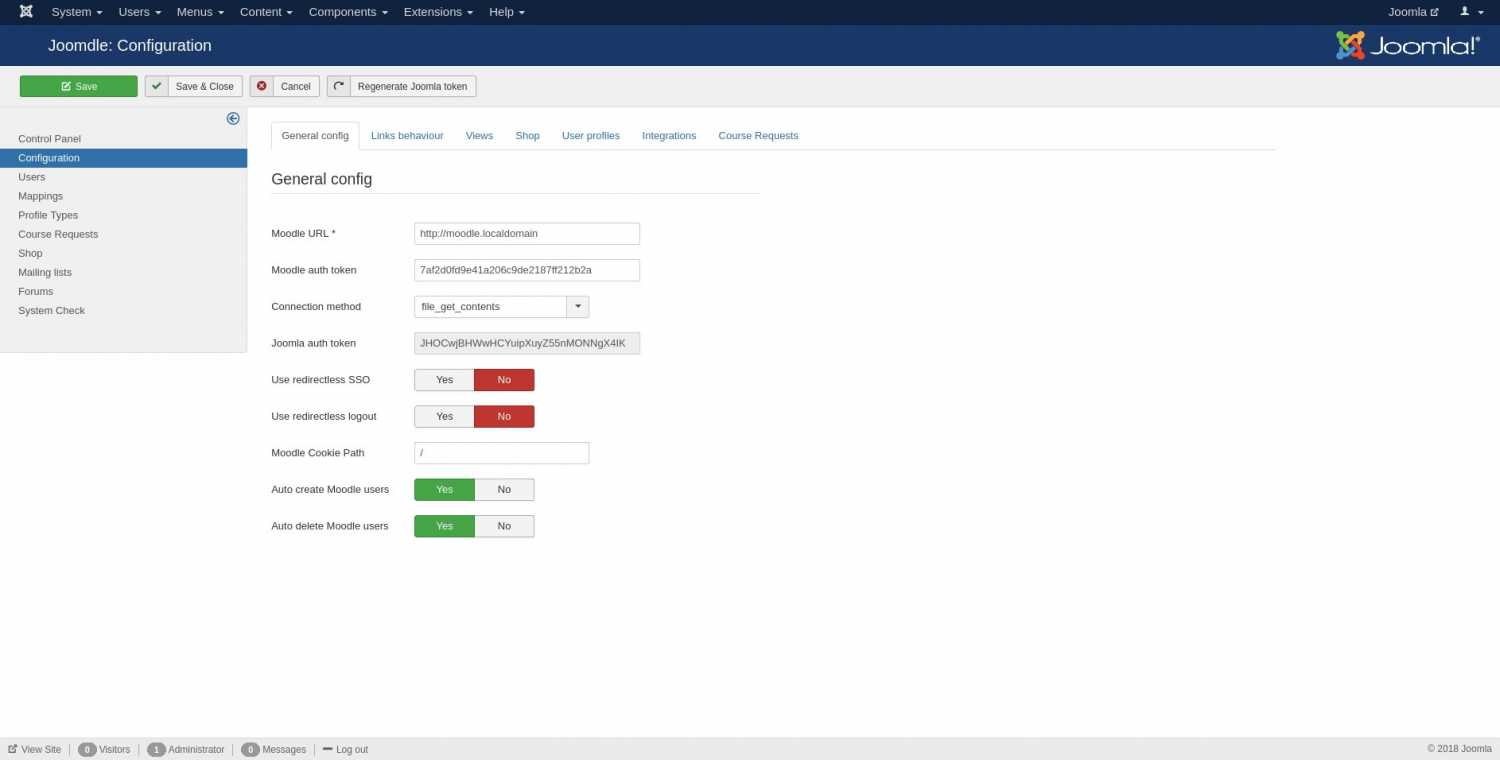This screenshot has width=1500, height=760.
Task: Click the large Joomla! brand logo
Action: point(1407,46)
